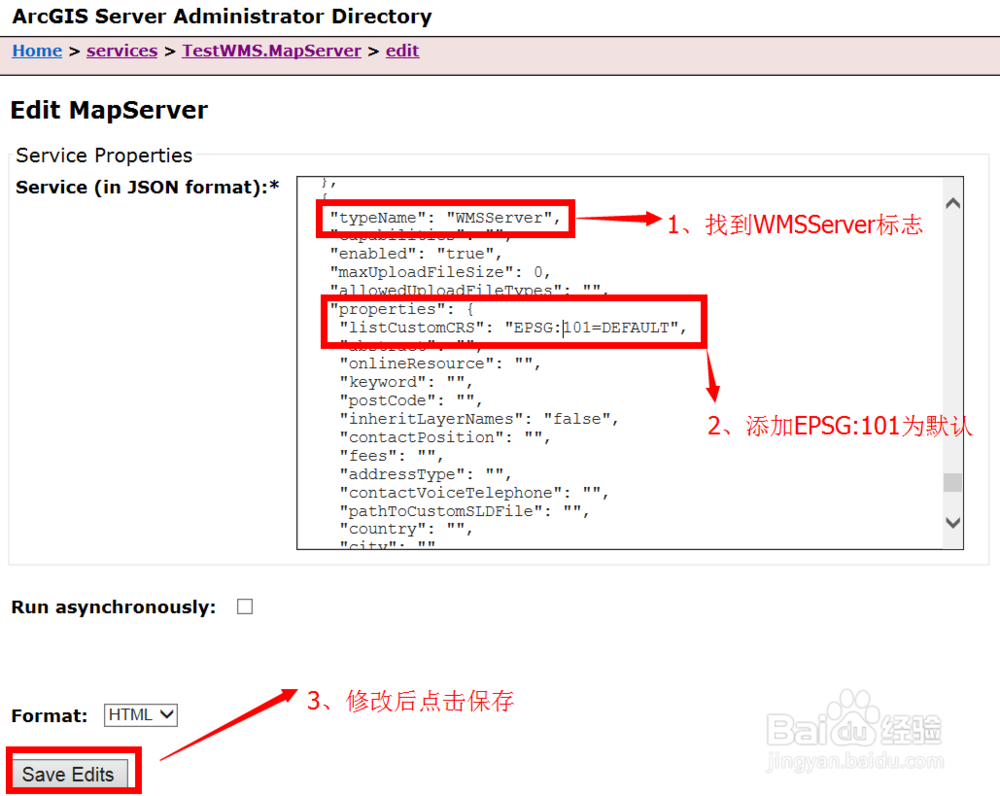This screenshot has width=1000, height=796.
Task: Place cursor in "typeName": "WMSServer" line
Action: pos(445,218)
